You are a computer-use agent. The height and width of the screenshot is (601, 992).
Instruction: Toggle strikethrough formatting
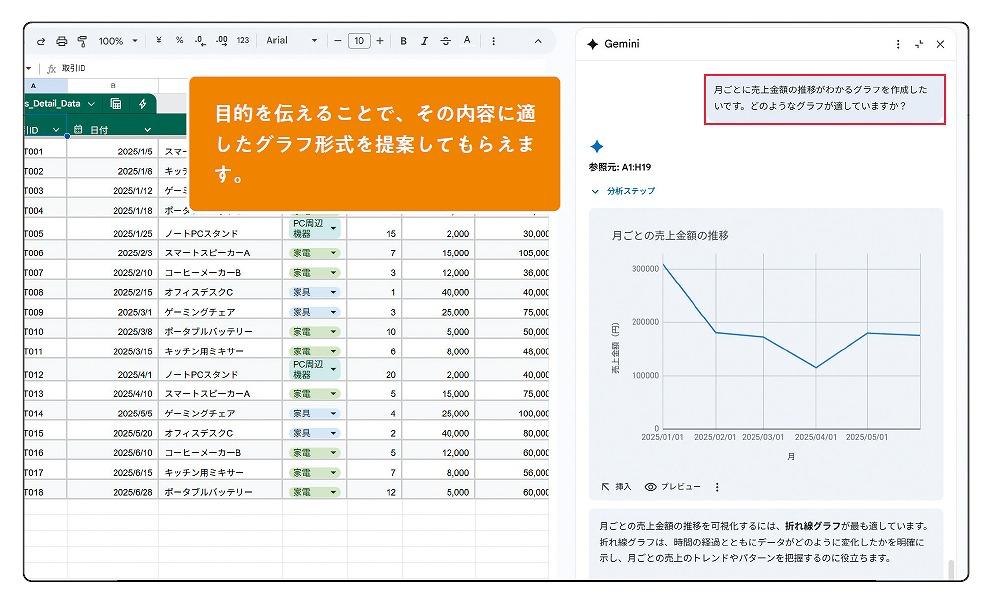coord(445,41)
